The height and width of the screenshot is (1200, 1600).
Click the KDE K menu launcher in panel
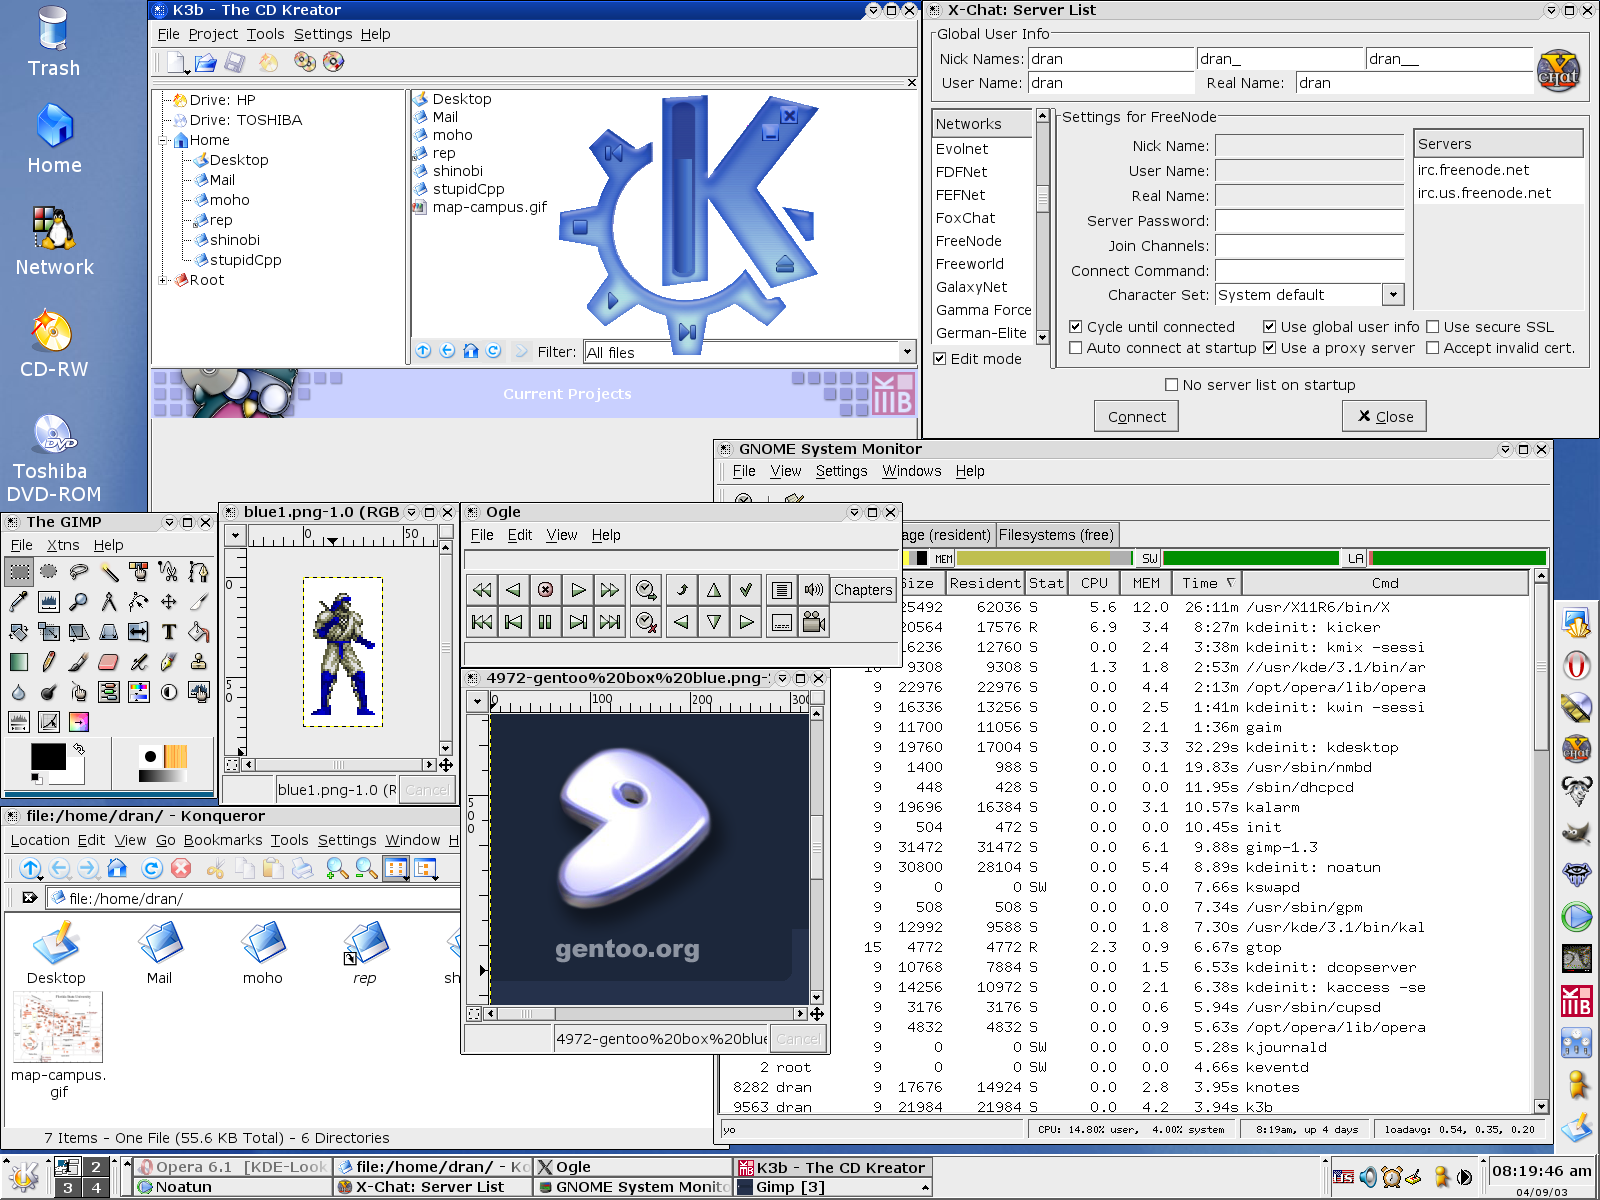[24, 1177]
